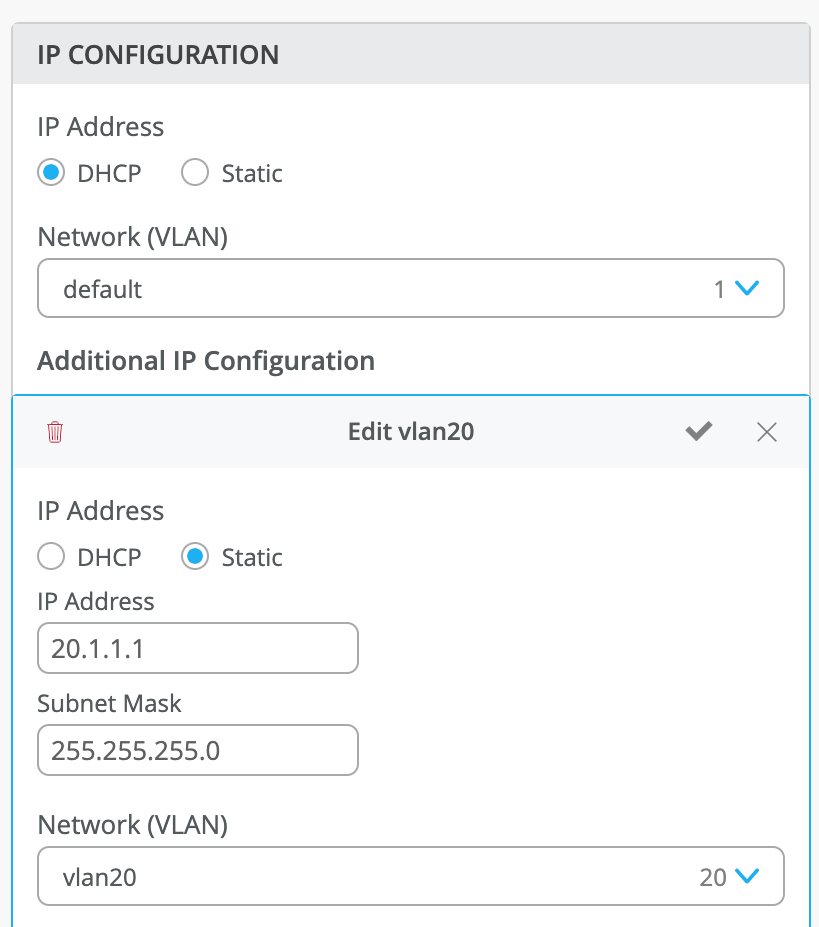Click the blue chevron beside default VLAN
The image size is (819, 927).
(x=747, y=289)
